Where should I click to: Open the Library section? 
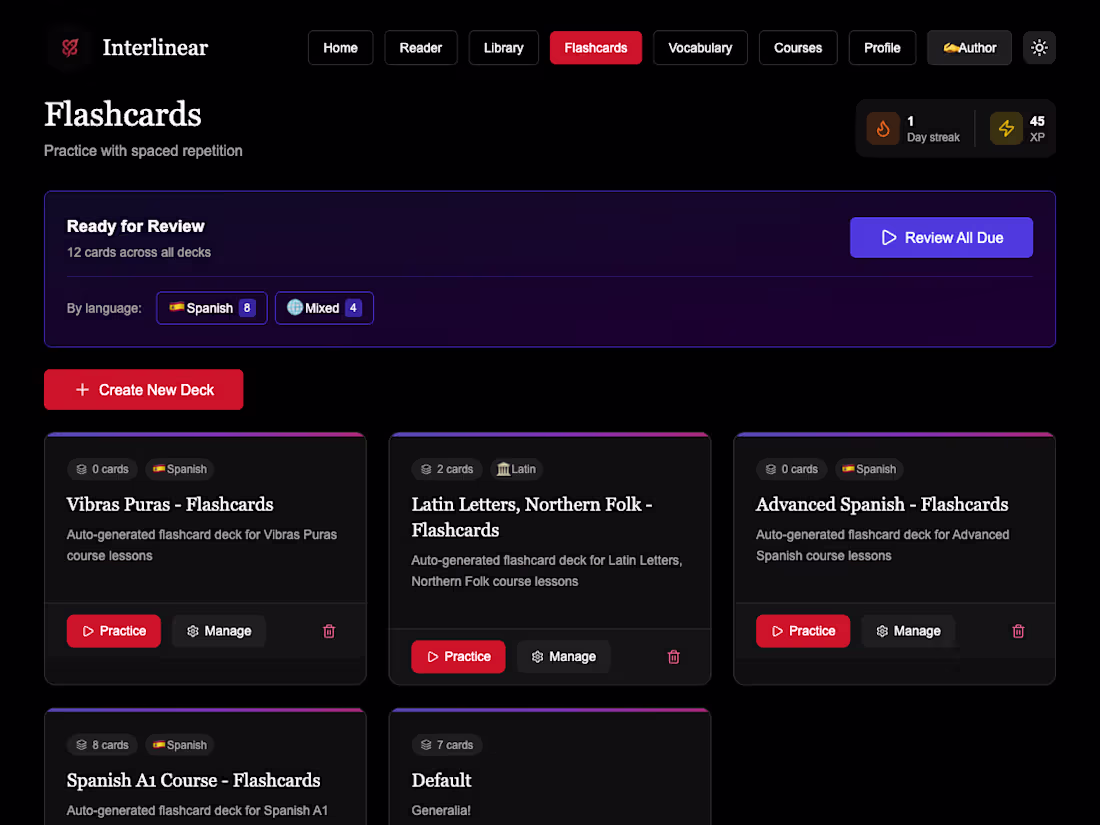(x=503, y=48)
